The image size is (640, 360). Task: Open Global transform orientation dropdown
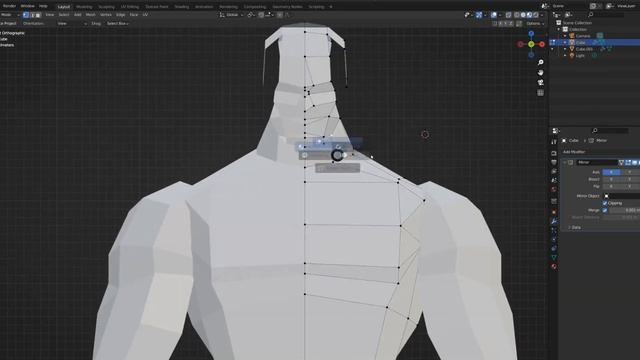(232, 15)
